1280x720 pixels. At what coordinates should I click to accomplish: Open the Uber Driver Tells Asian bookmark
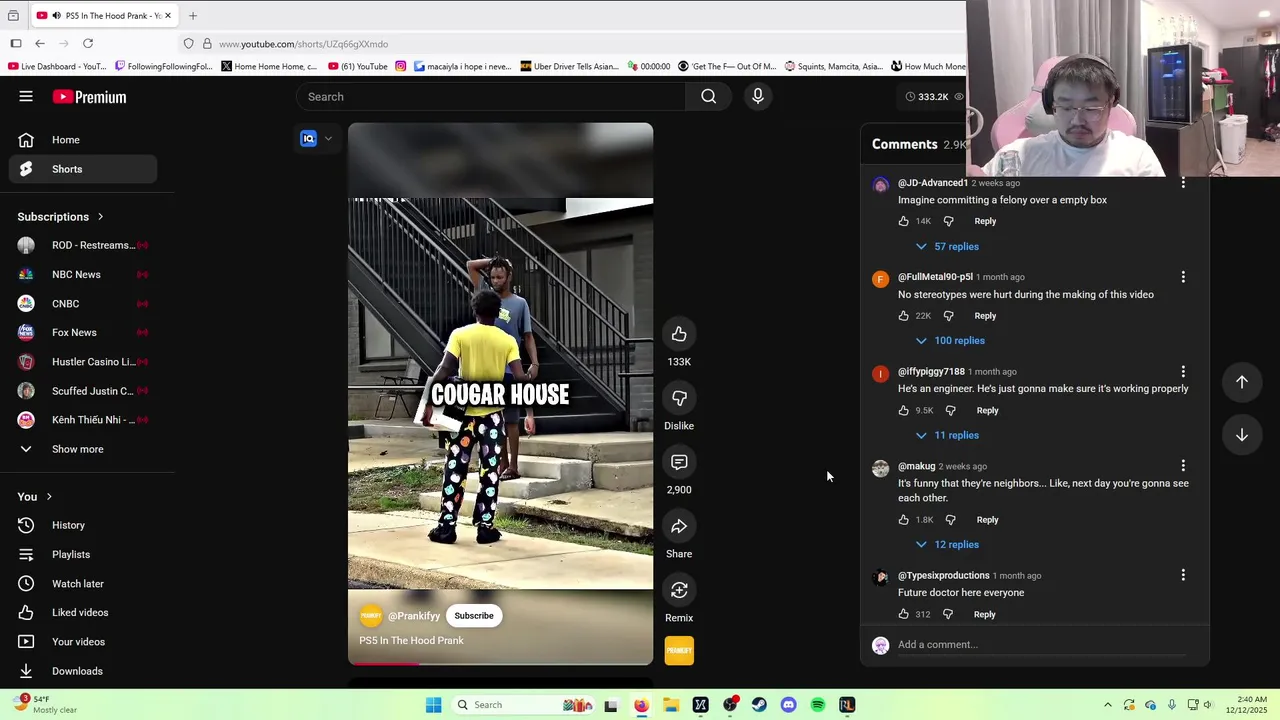point(570,66)
